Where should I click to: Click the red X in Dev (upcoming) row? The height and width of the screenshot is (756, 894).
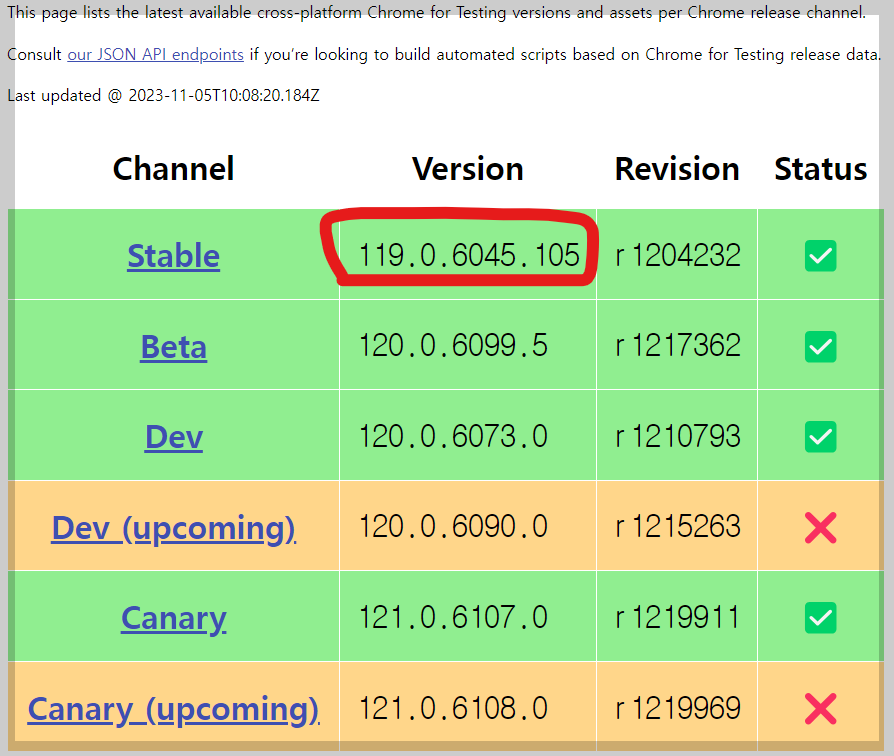[820, 527]
